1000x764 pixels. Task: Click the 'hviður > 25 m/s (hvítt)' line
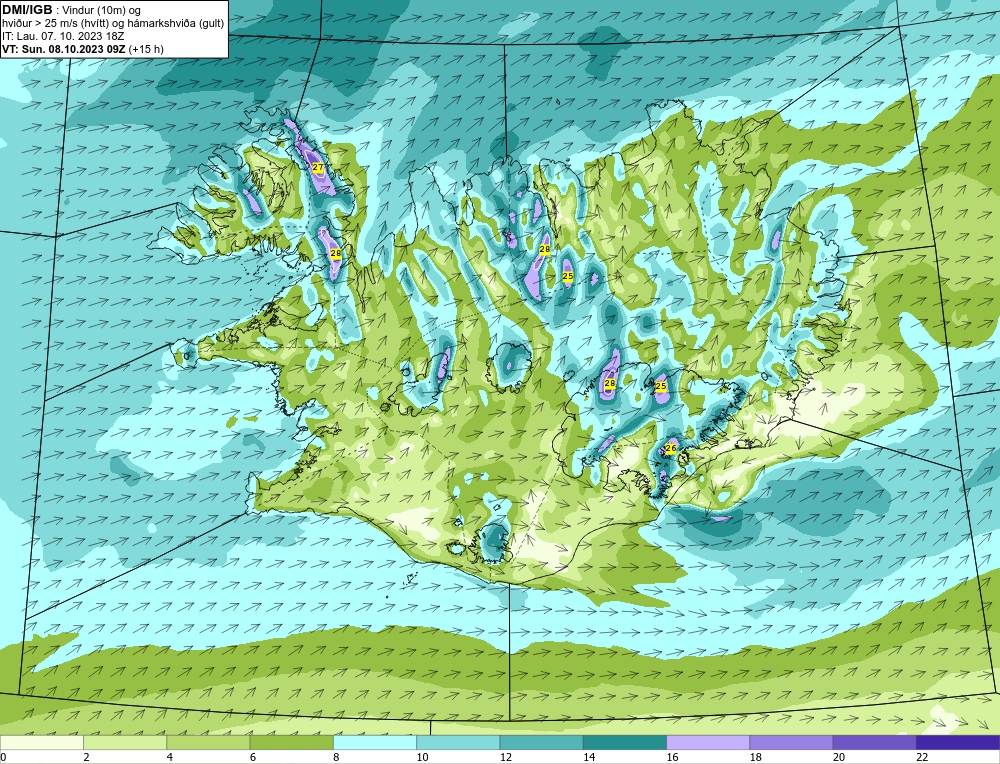[55, 24]
